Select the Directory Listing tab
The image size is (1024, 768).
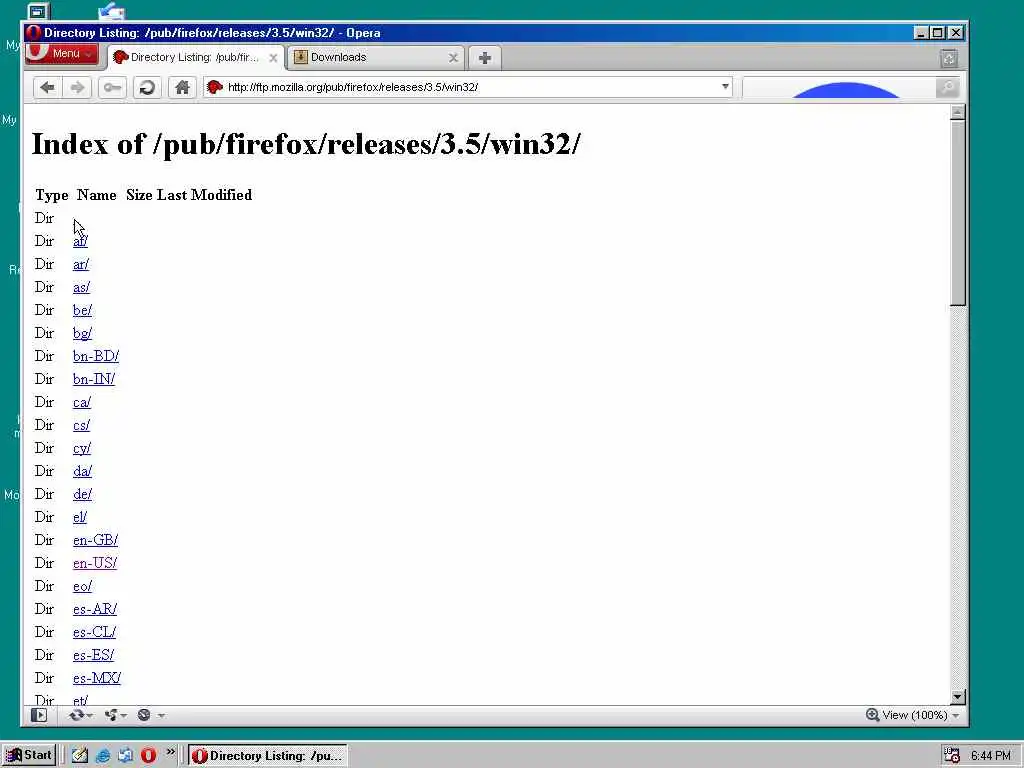pyautogui.click(x=195, y=57)
